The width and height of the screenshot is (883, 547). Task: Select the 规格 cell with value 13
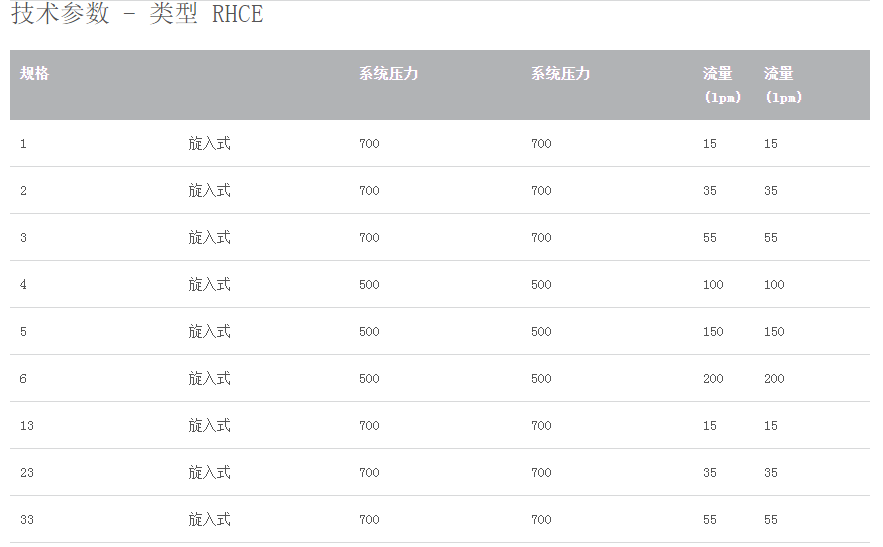click(x=27, y=426)
